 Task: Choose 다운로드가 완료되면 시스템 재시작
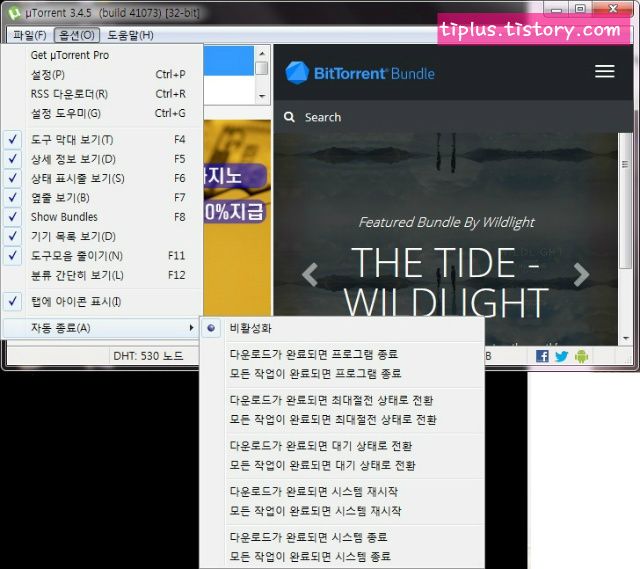click(x=342, y=491)
